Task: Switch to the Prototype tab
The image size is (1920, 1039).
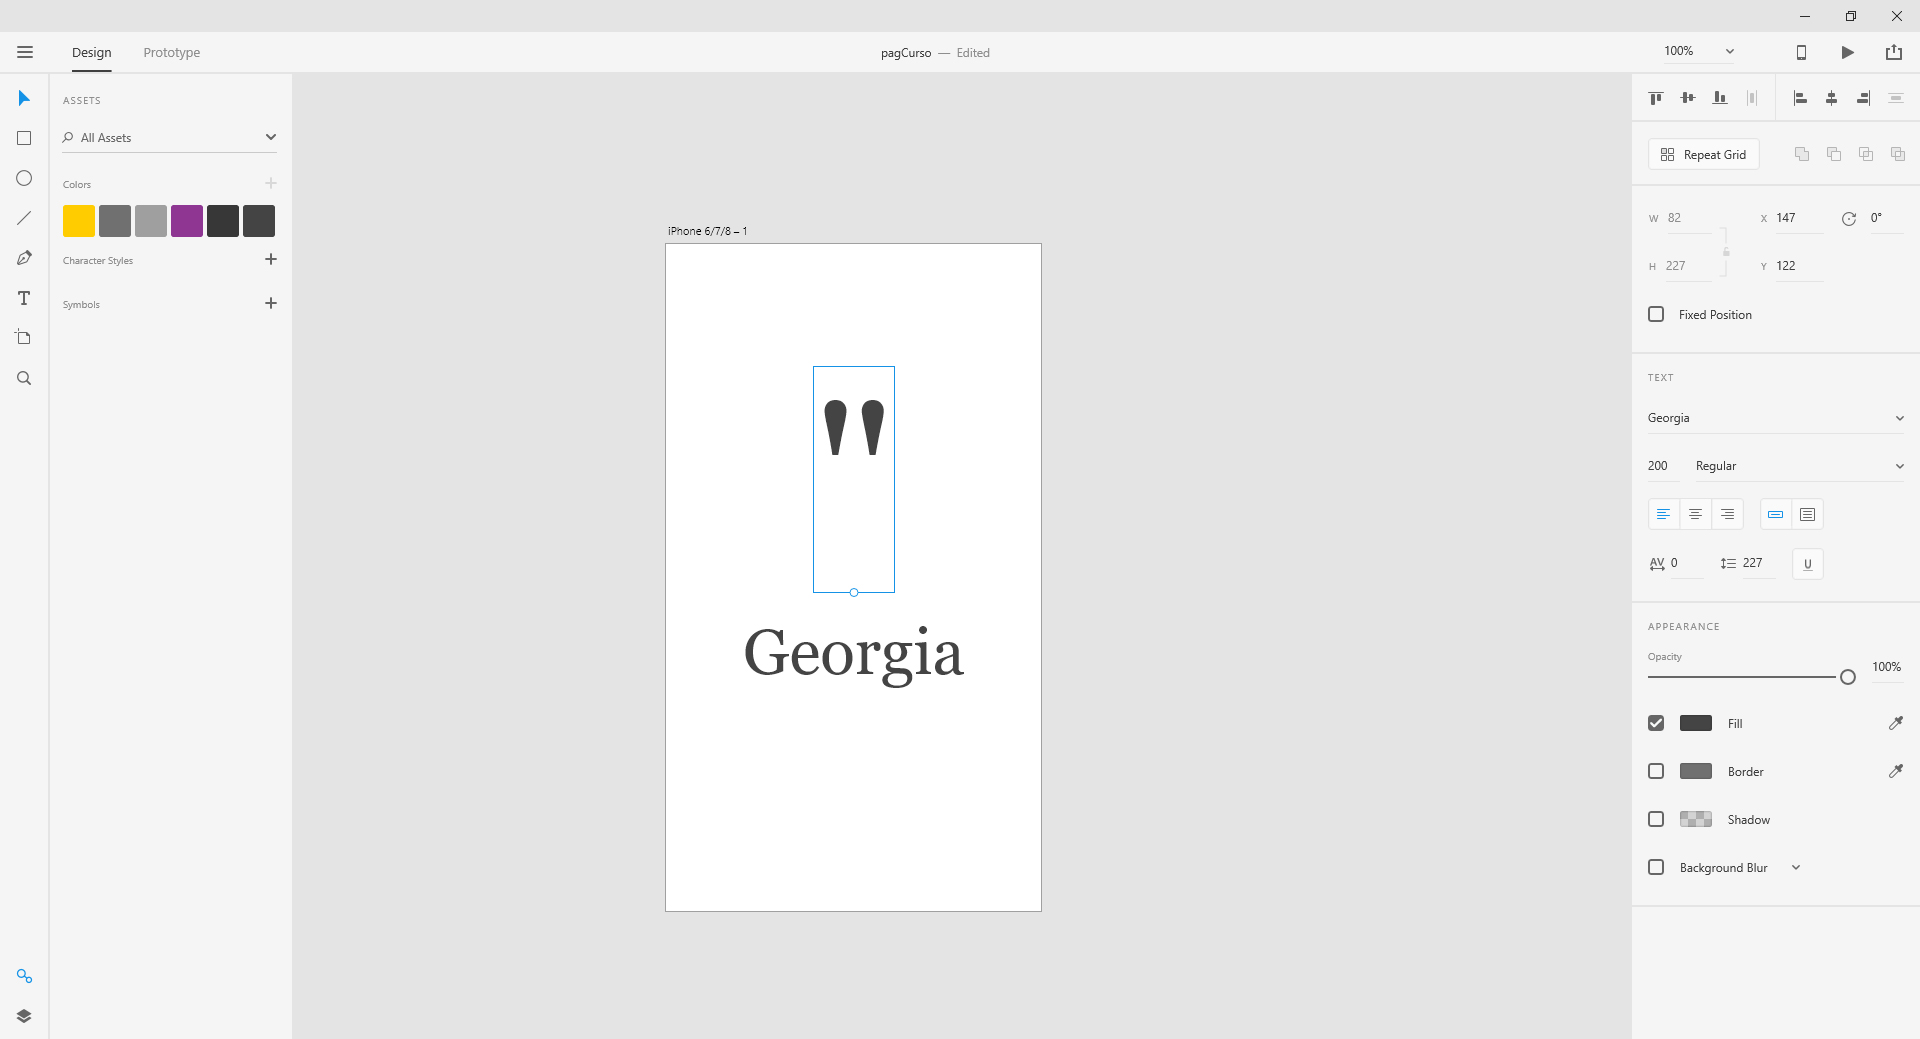Action: (x=172, y=52)
